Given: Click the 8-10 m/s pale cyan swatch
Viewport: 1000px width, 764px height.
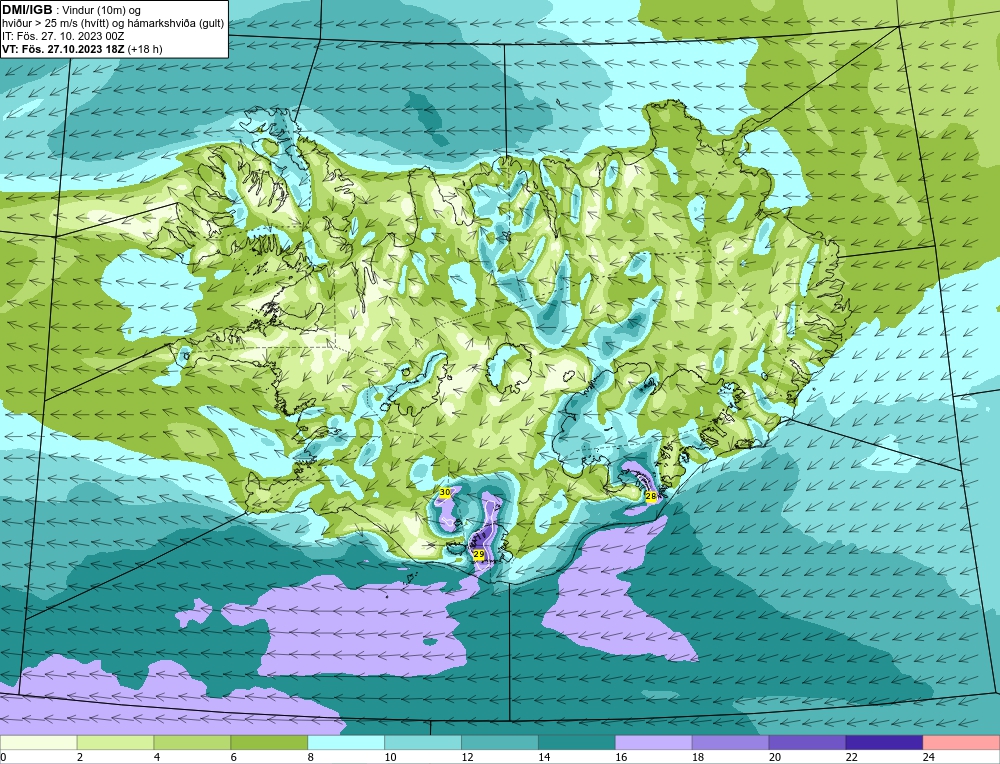Looking at the screenshot, I should 346,743.
